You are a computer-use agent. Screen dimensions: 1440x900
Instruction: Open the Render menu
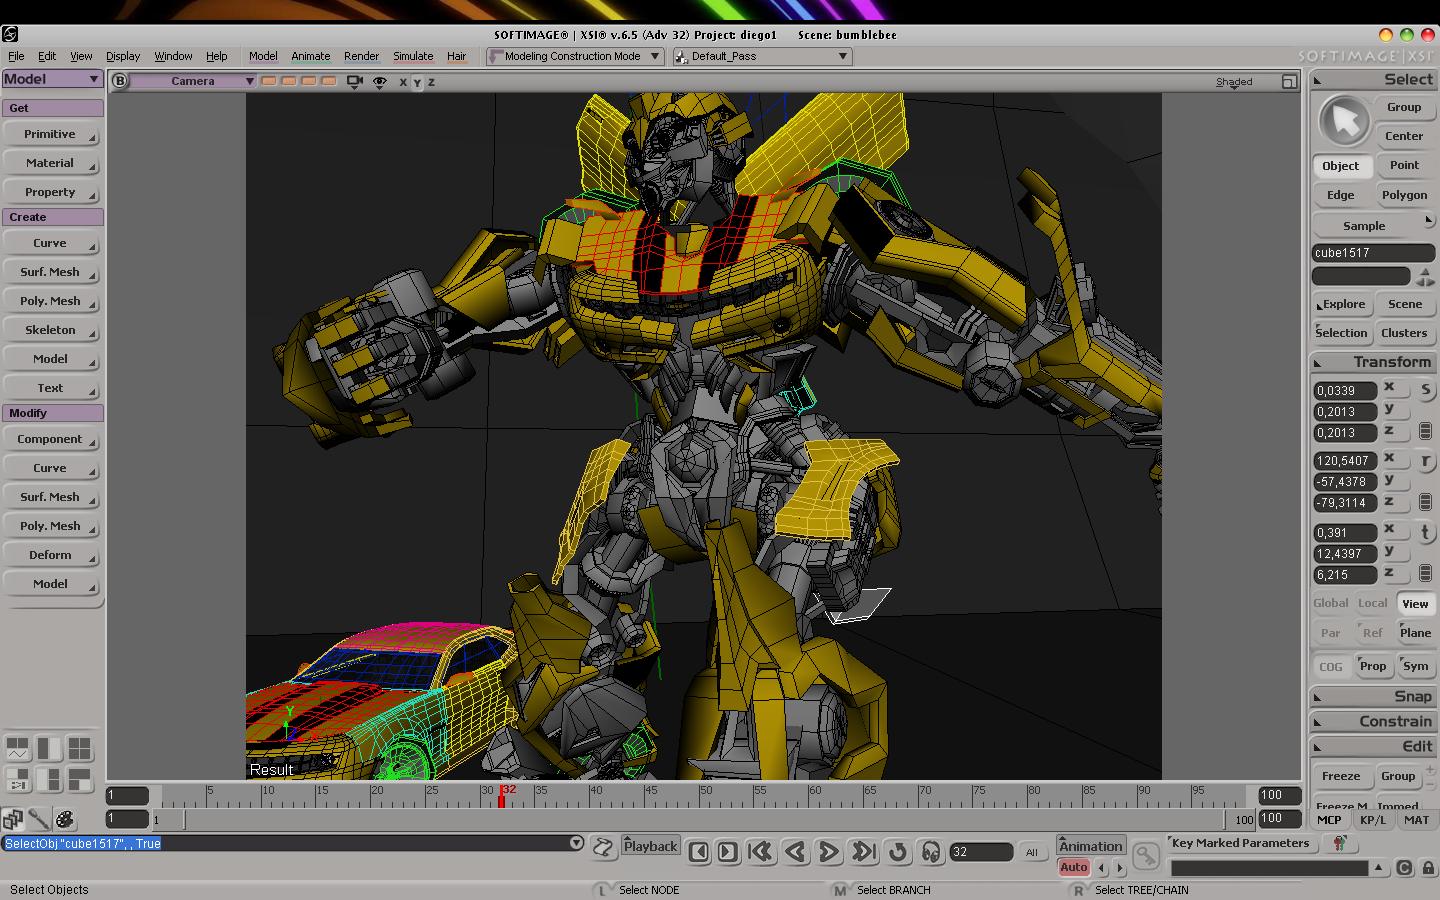point(361,56)
